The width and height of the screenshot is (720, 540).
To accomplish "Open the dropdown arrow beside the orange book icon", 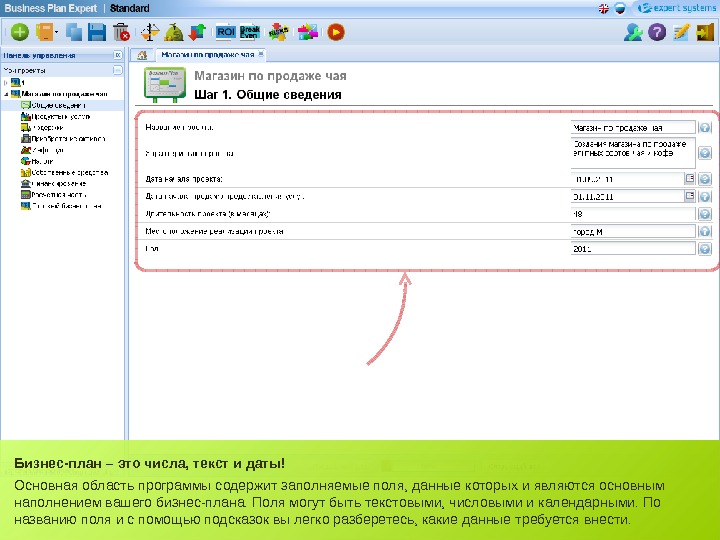I will point(56,32).
